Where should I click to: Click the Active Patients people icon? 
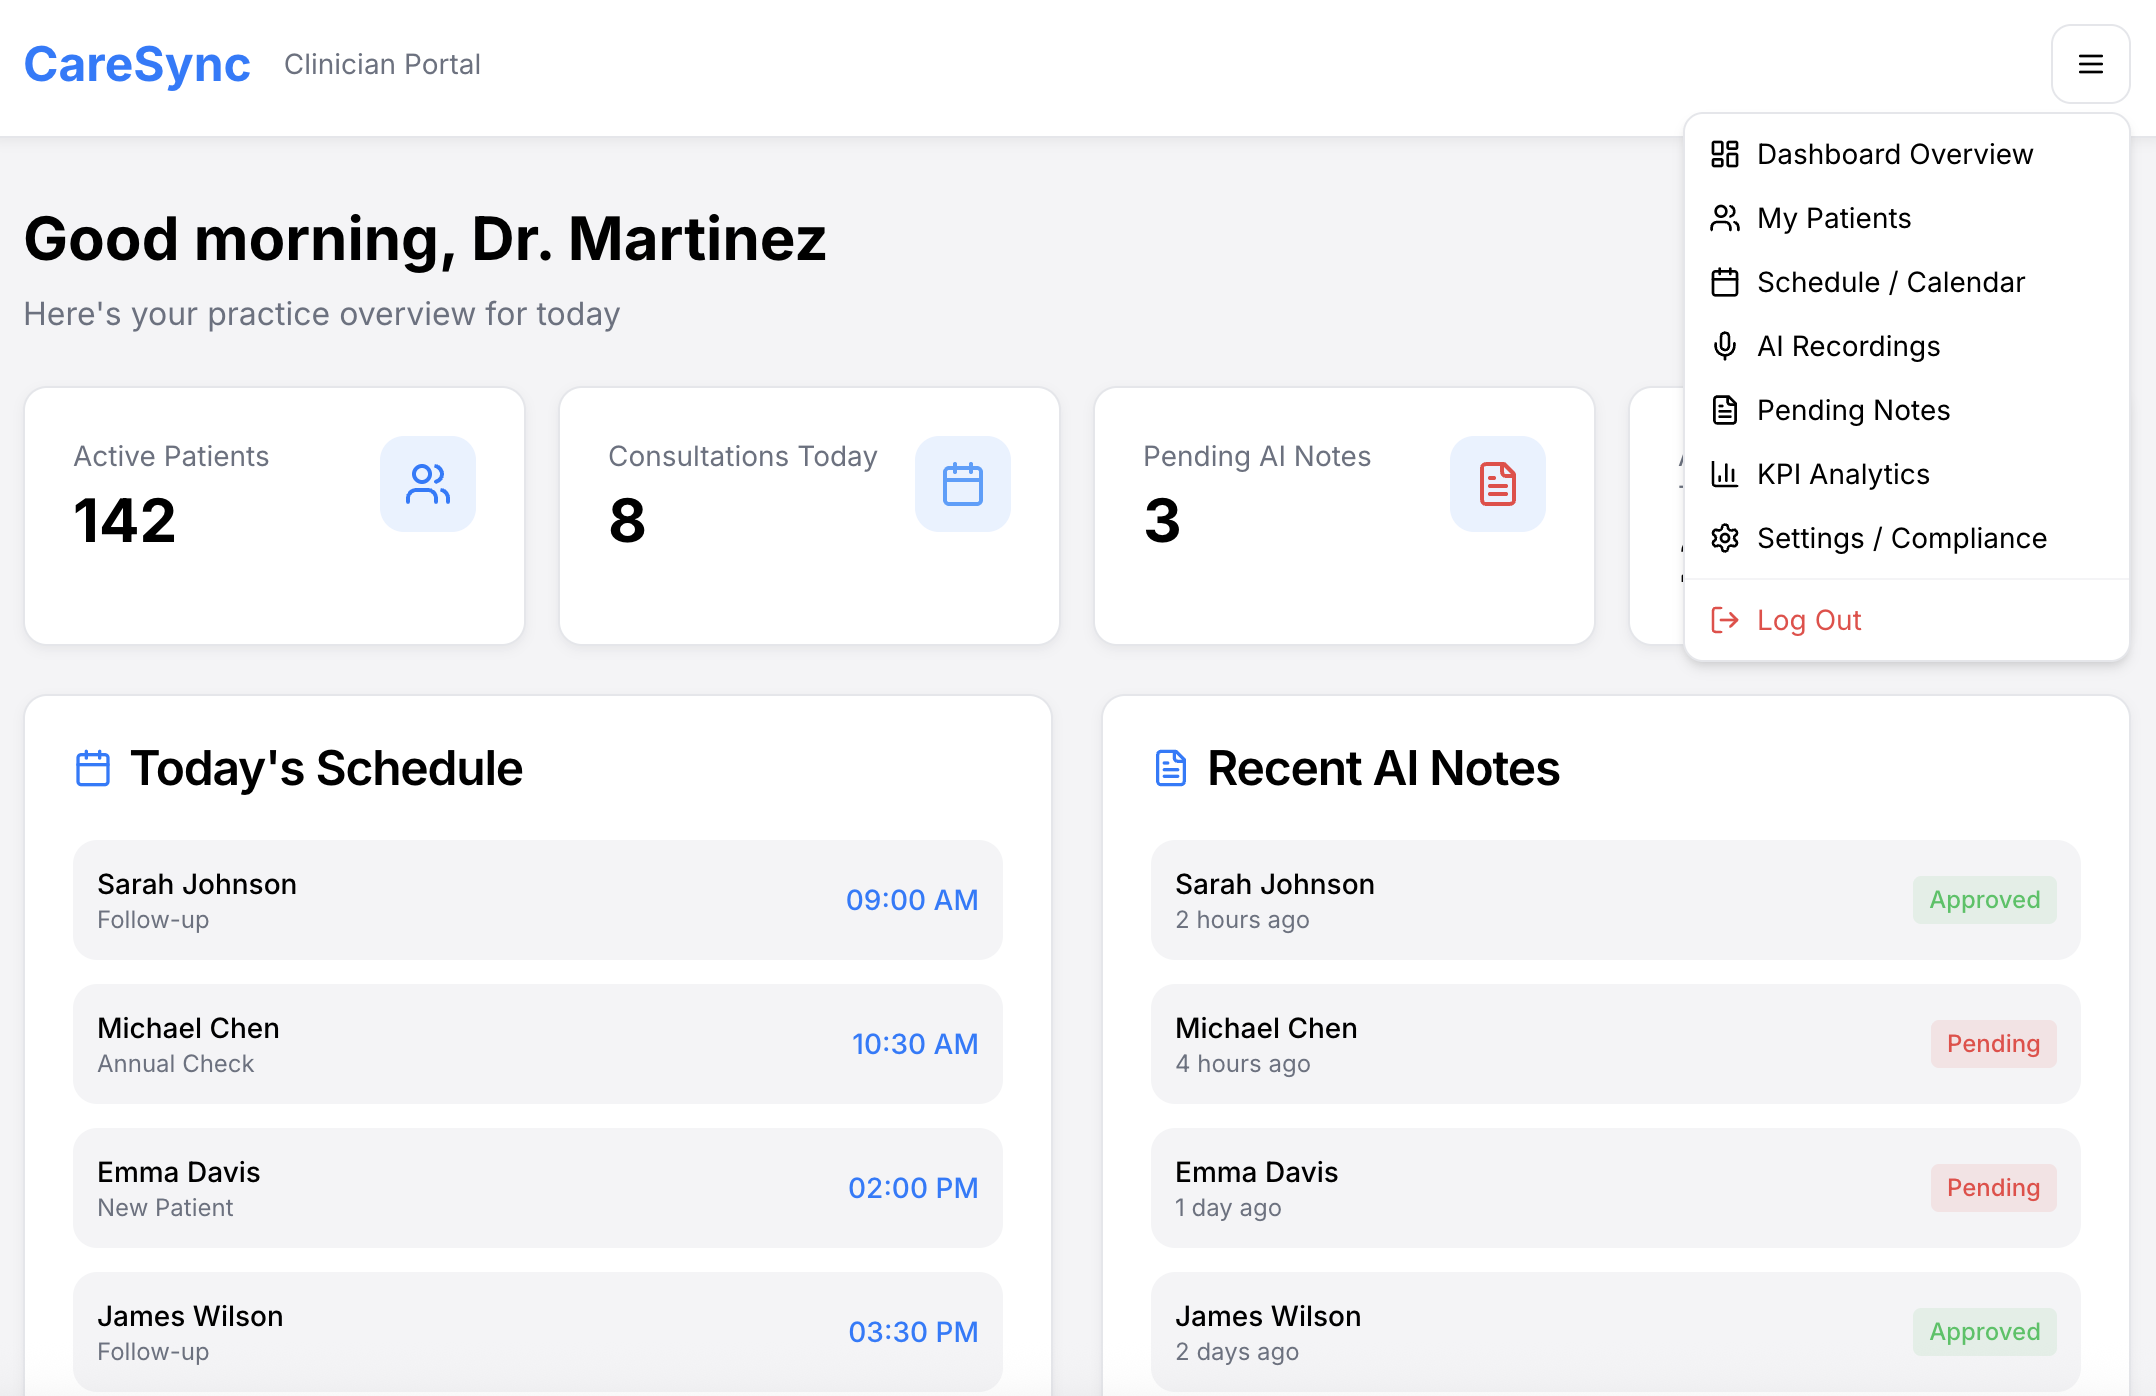click(x=427, y=484)
